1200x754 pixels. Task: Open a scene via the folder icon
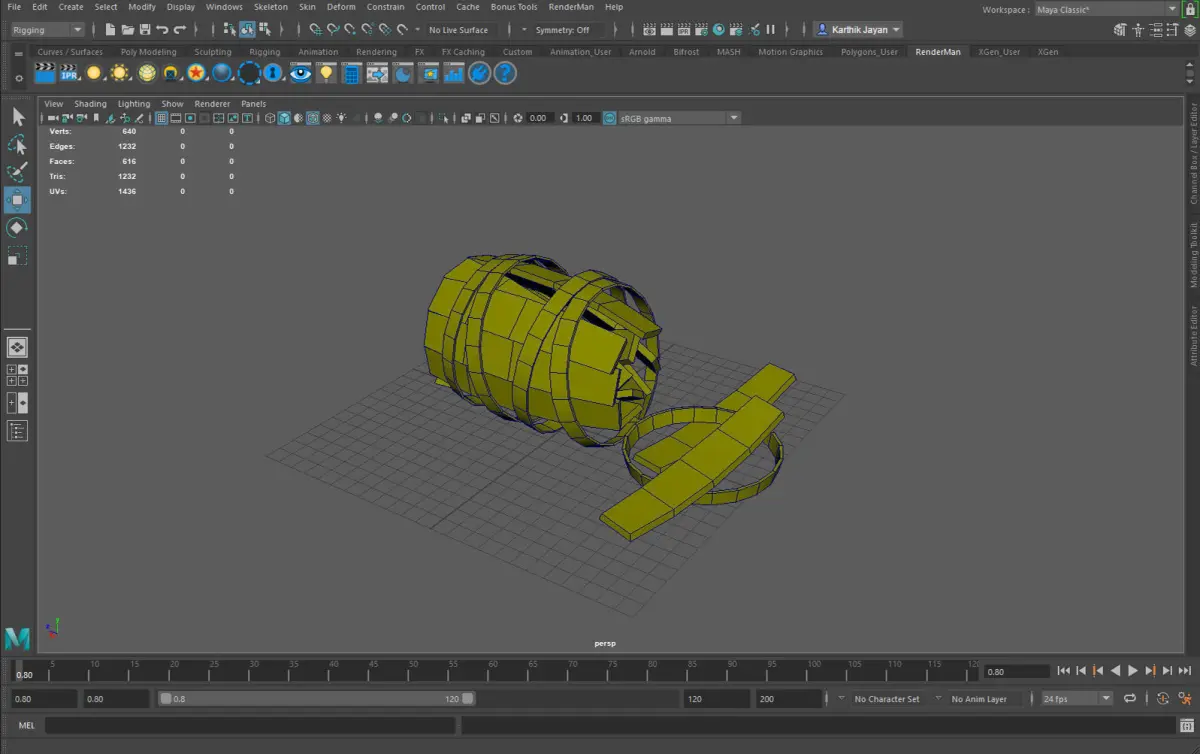(x=127, y=30)
